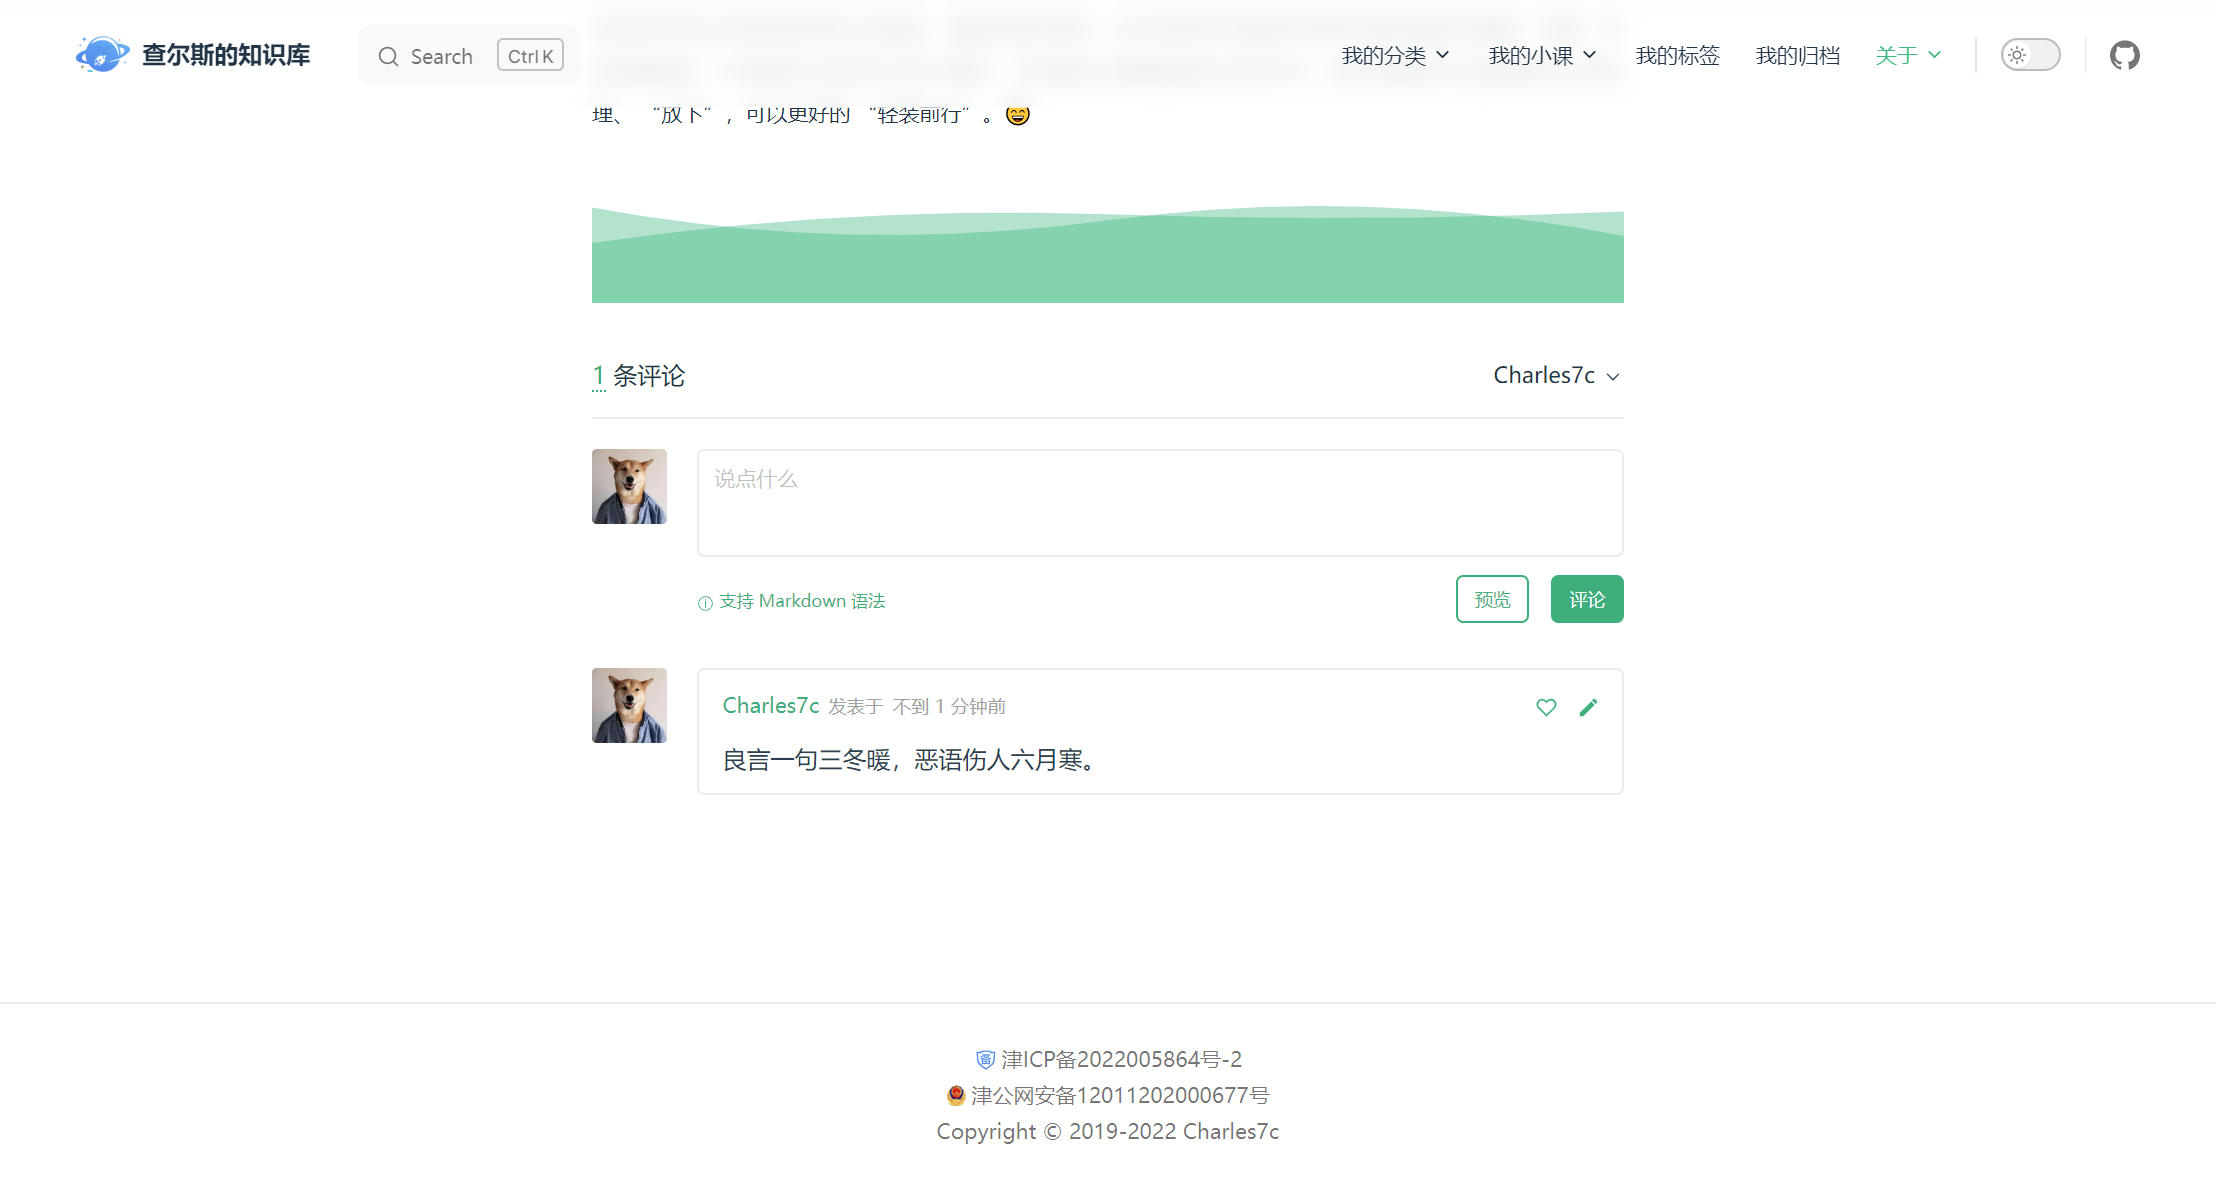The image size is (2216, 1186).
Task: Click the search magnifier icon
Action: 388,57
